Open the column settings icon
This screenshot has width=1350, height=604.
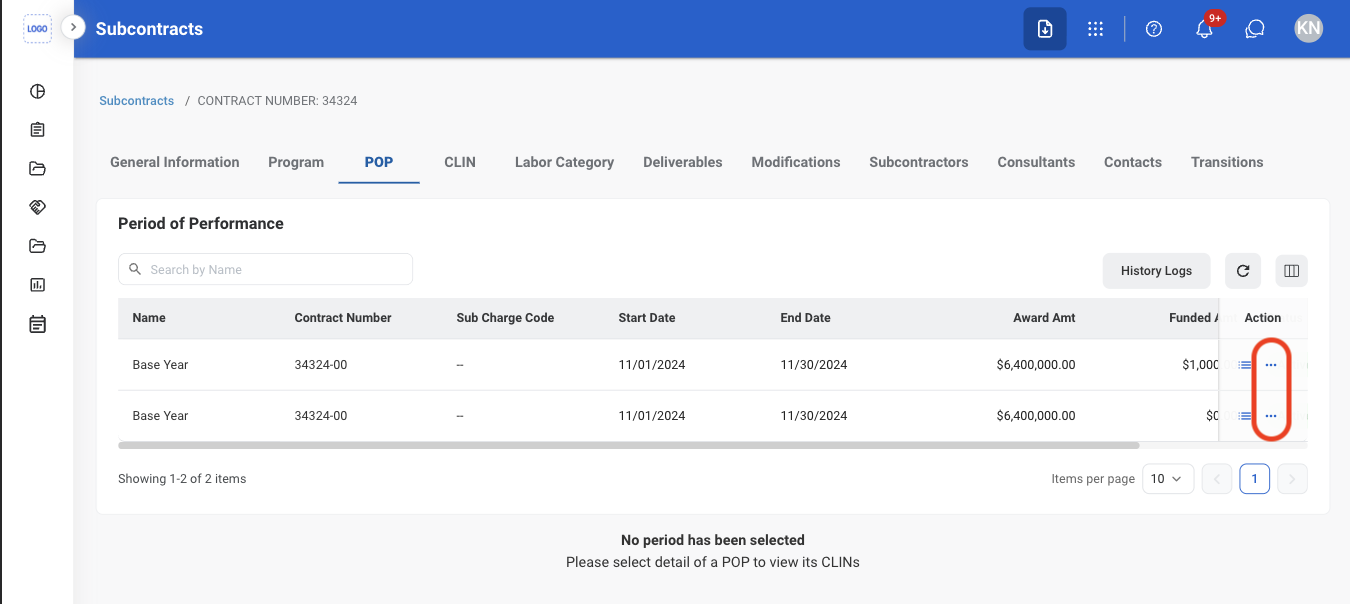pyautogui.click(x=1291, y=270)
